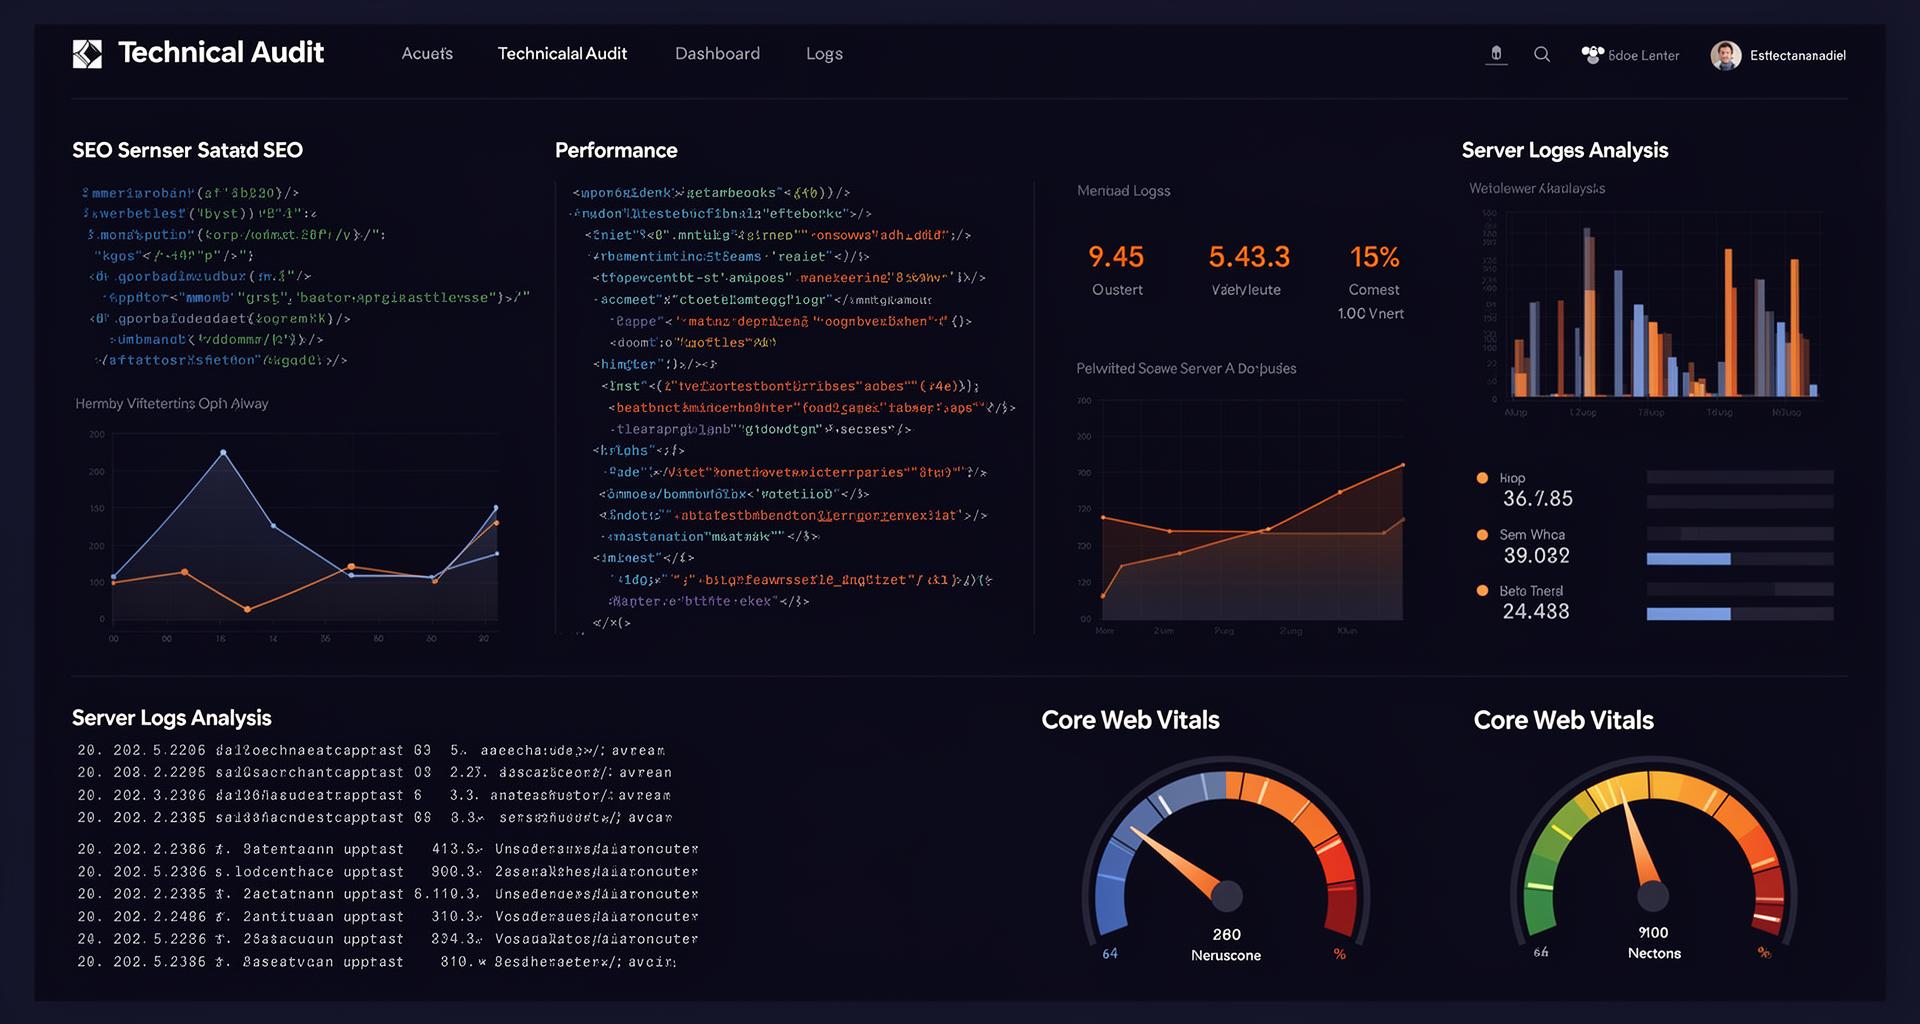Click the orange dot next to Sem Whca
1920x1024 pixels.
tap(1482, 535)
